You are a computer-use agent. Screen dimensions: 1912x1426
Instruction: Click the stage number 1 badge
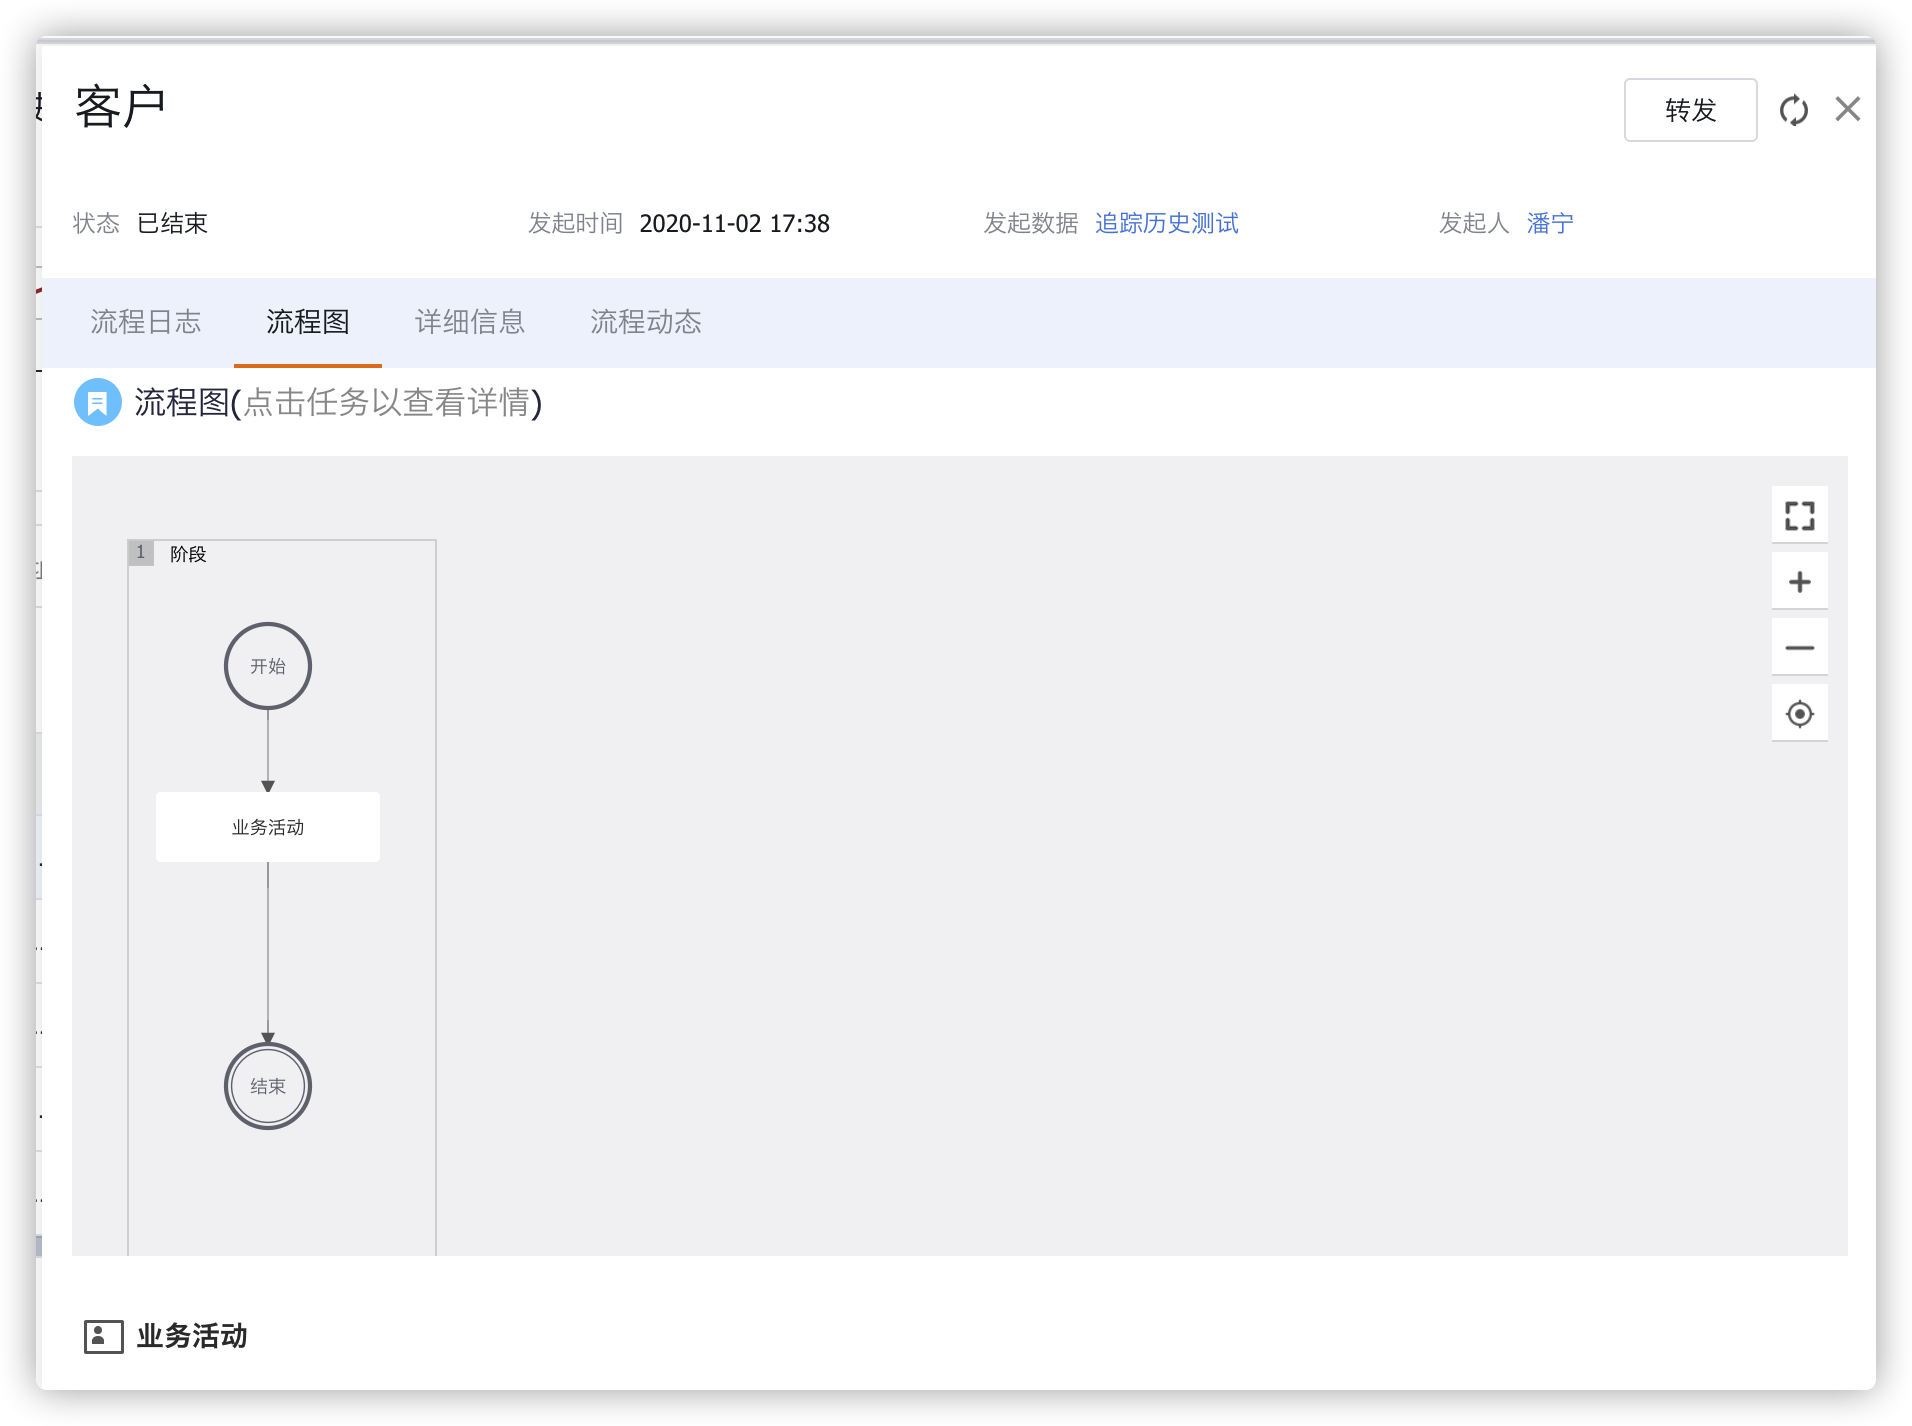click(x=141, y=553)
